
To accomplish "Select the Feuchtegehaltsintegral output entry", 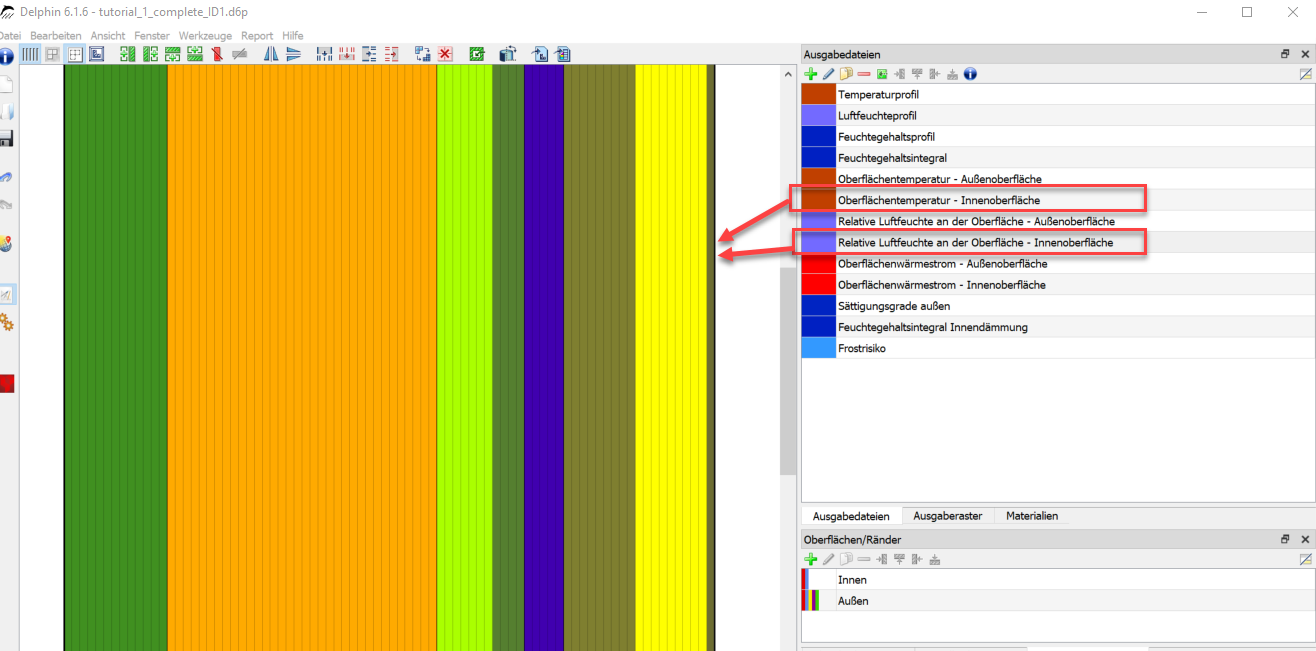I will pyautogui.click(x=1058, y=157).
